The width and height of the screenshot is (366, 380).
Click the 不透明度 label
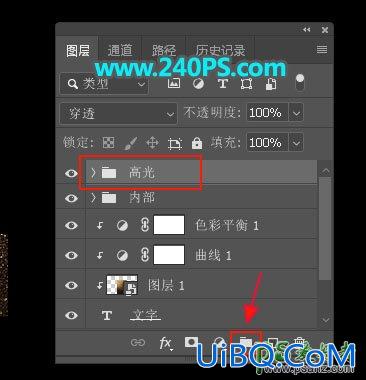[x=212, y=113]
